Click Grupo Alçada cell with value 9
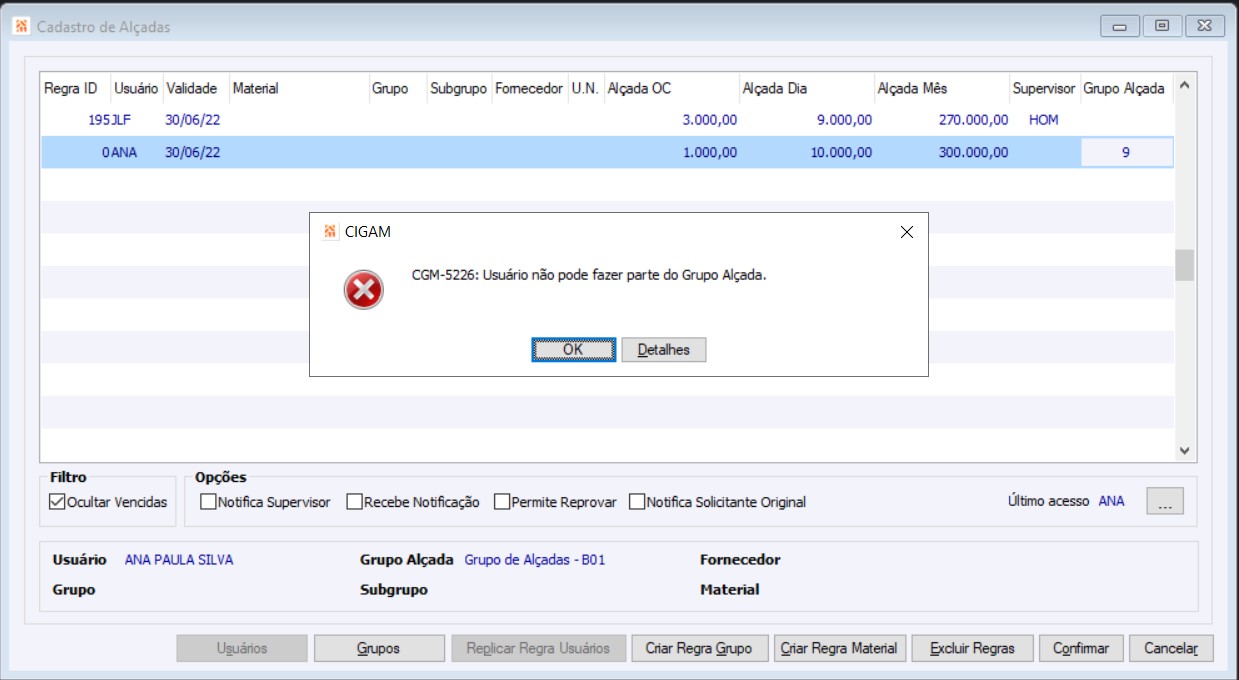Viewport: 1239px width, 680px height. click(1126, 153)
